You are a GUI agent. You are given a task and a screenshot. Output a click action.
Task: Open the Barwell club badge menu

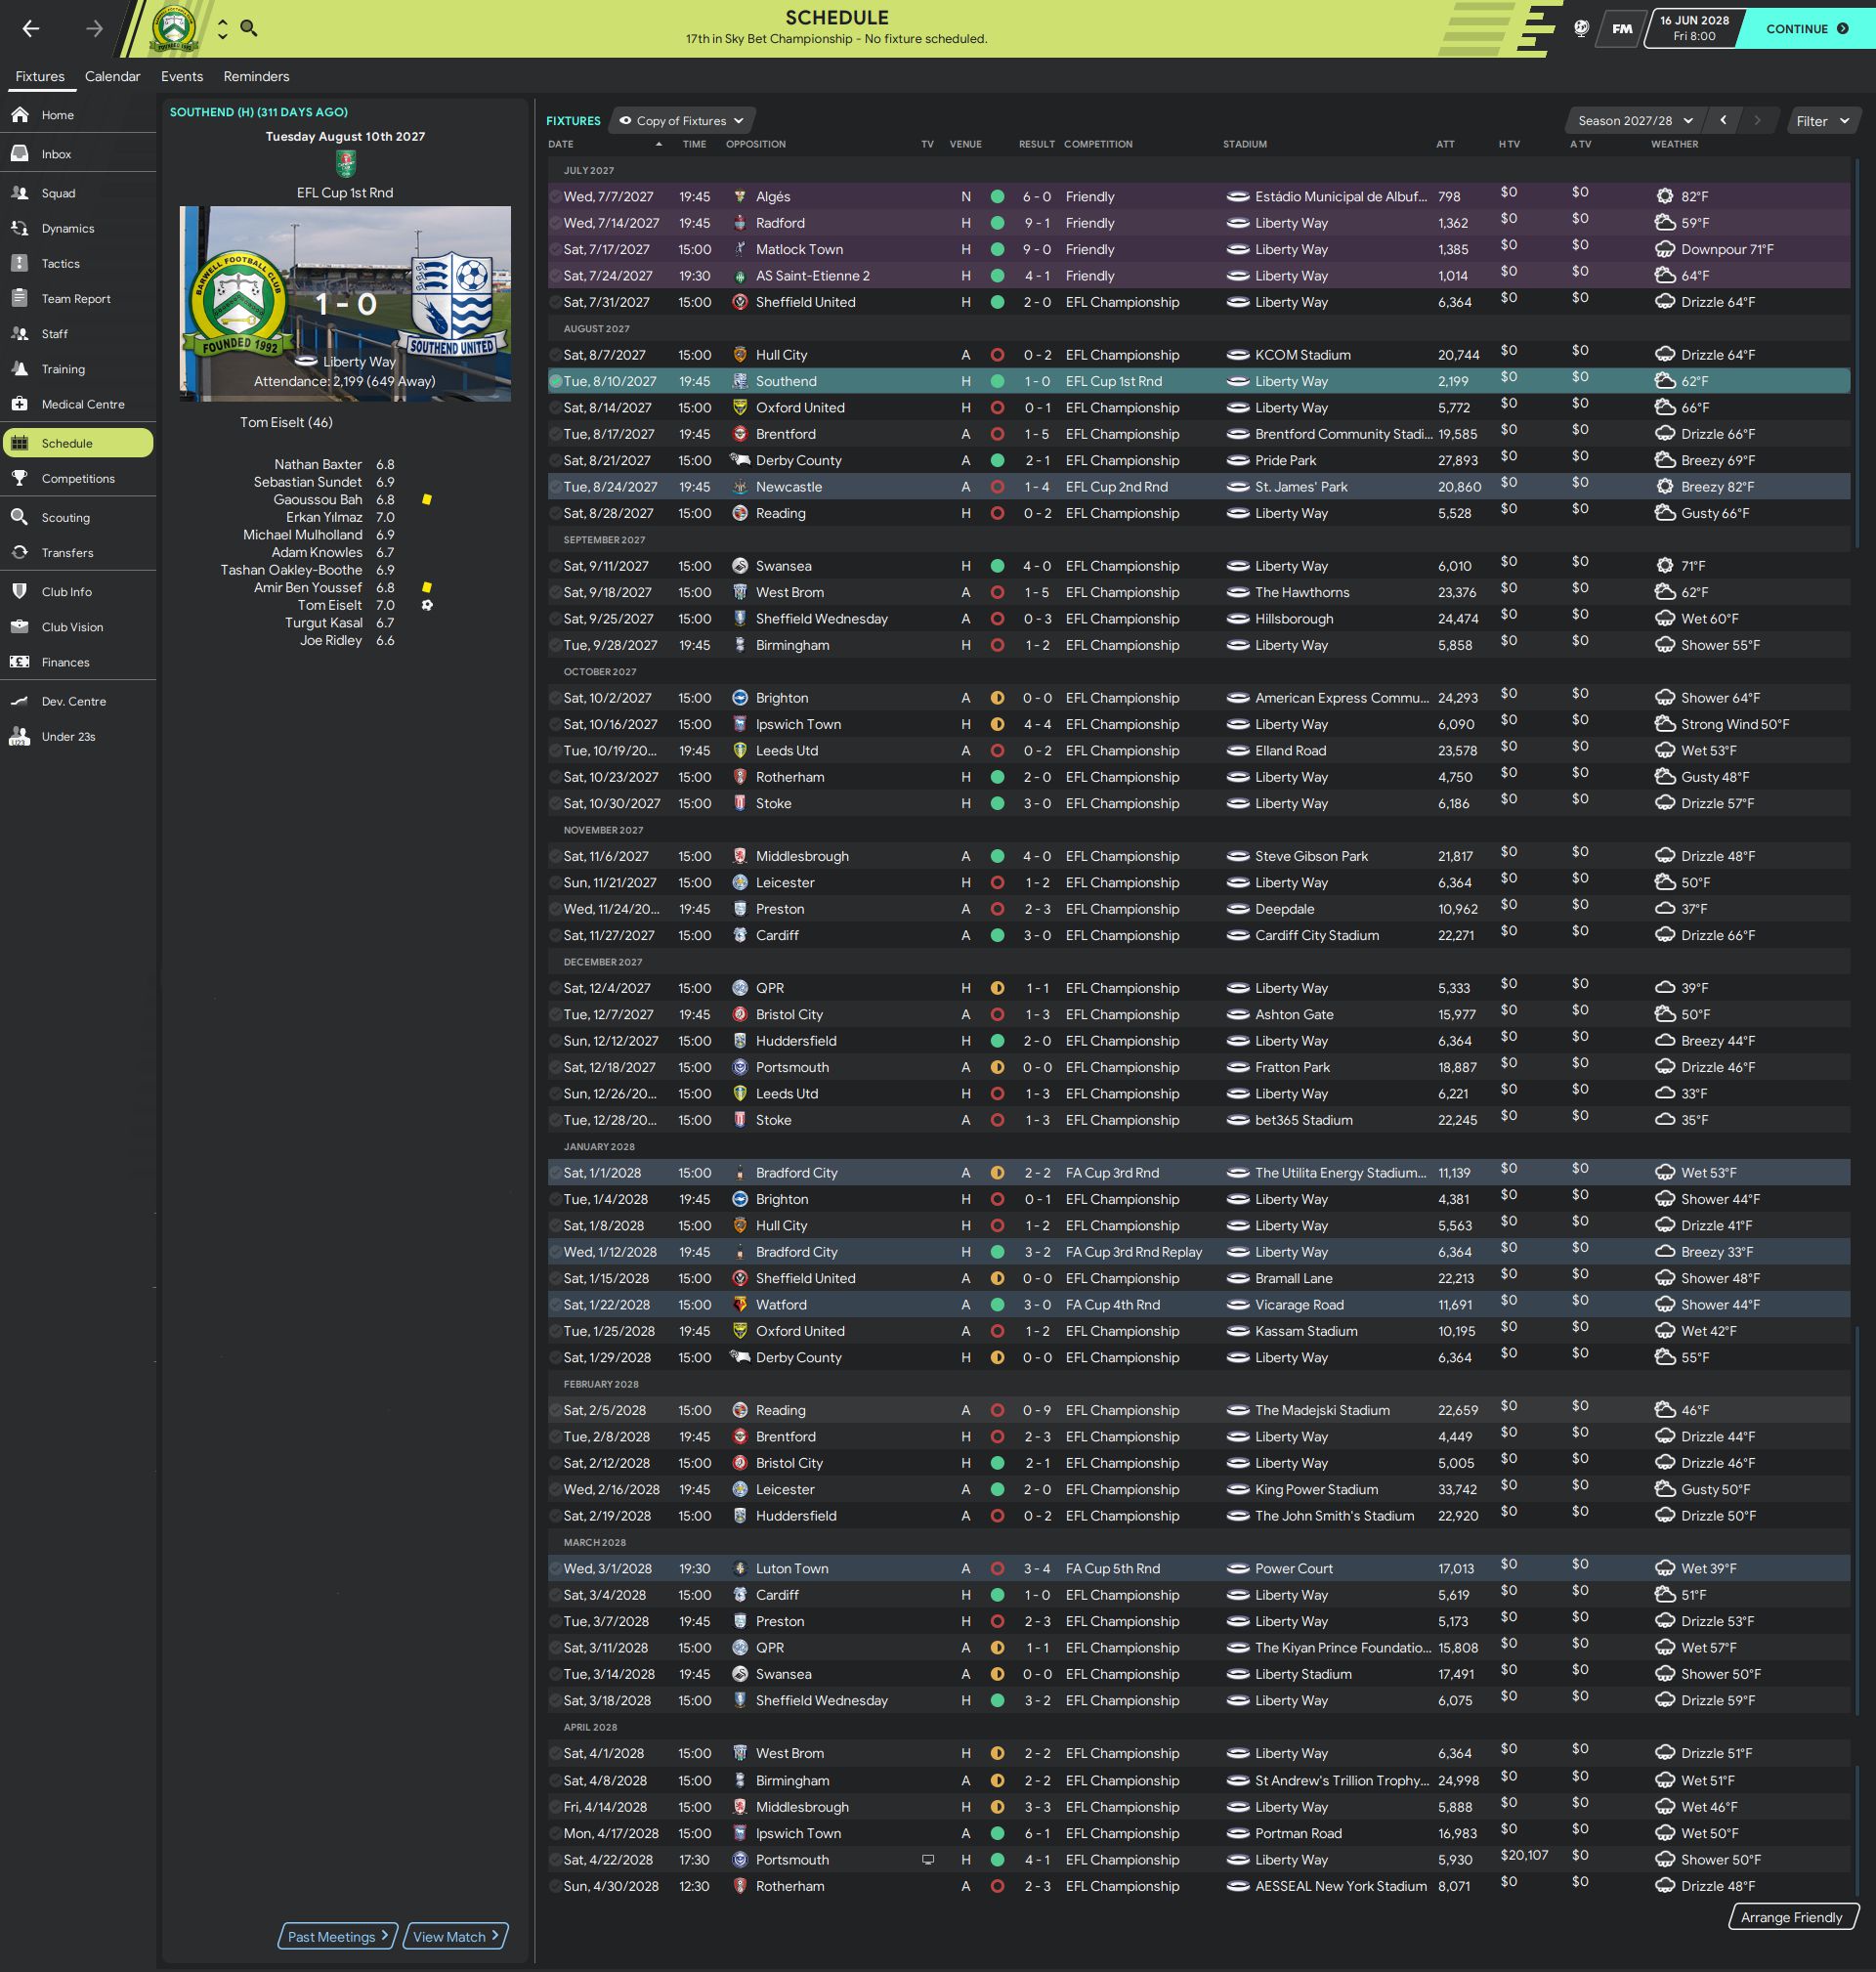click(x=174, y=28)
